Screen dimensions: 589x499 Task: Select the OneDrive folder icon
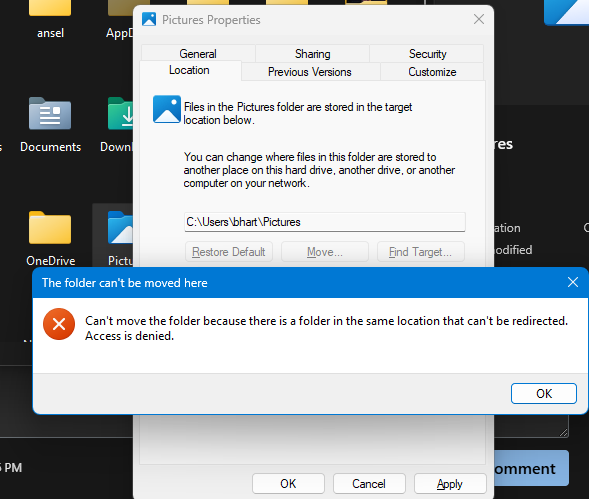coord(50,228)
